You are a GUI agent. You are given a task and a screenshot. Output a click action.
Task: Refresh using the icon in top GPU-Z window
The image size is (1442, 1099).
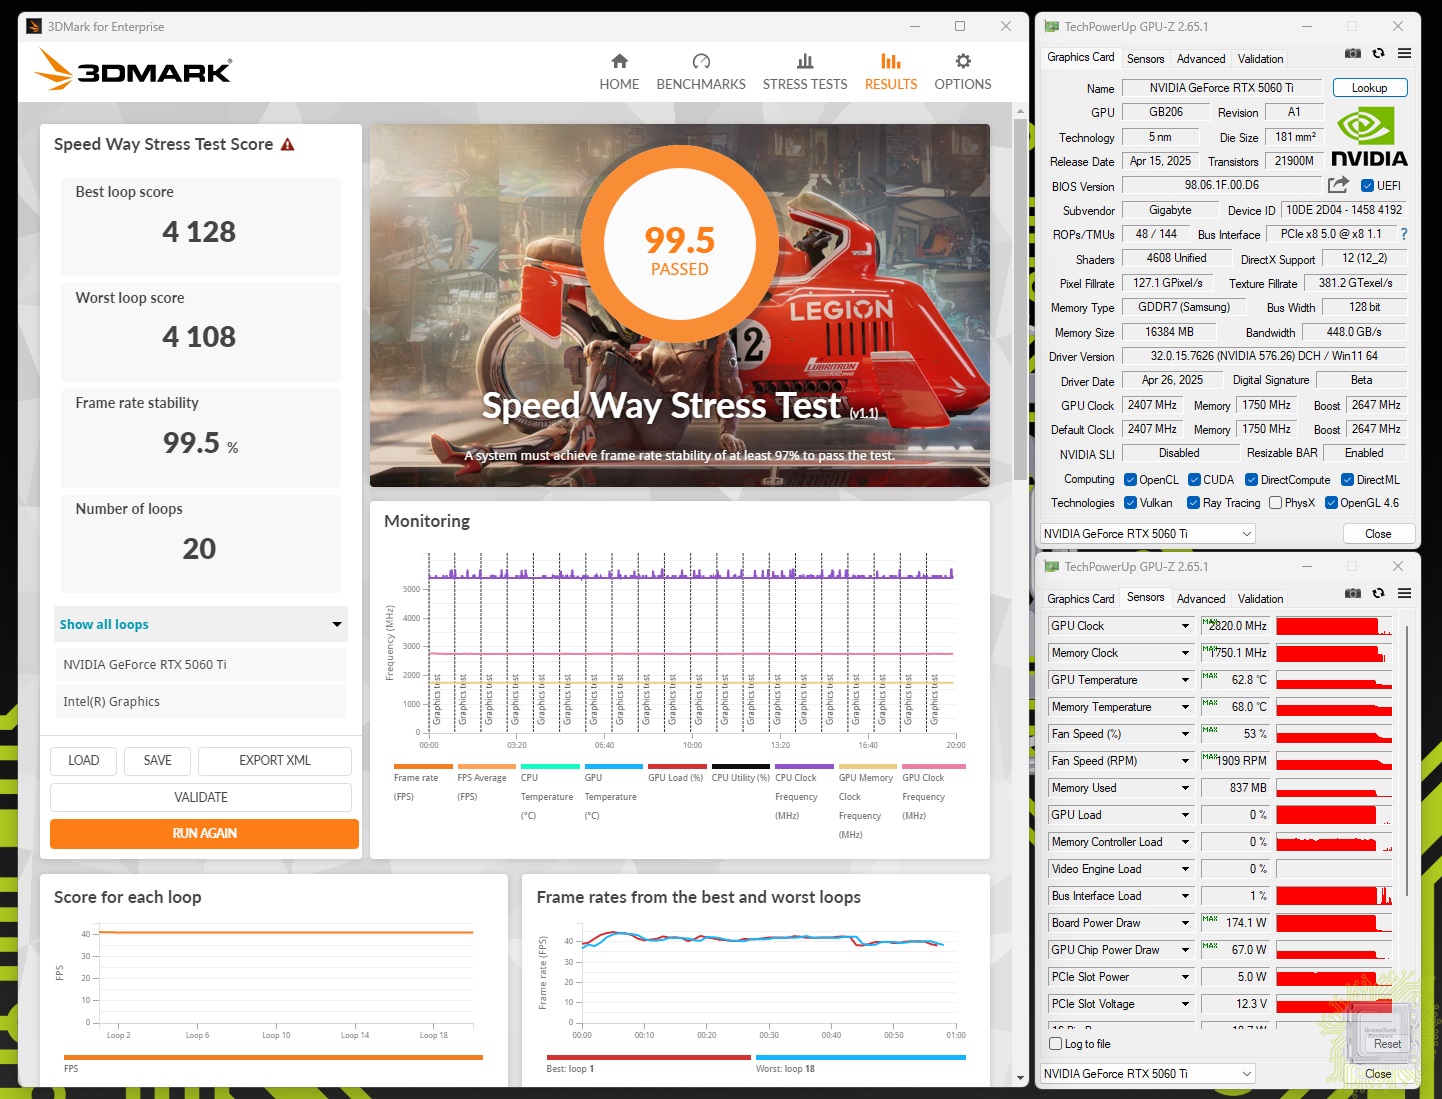pos(1378,54)
